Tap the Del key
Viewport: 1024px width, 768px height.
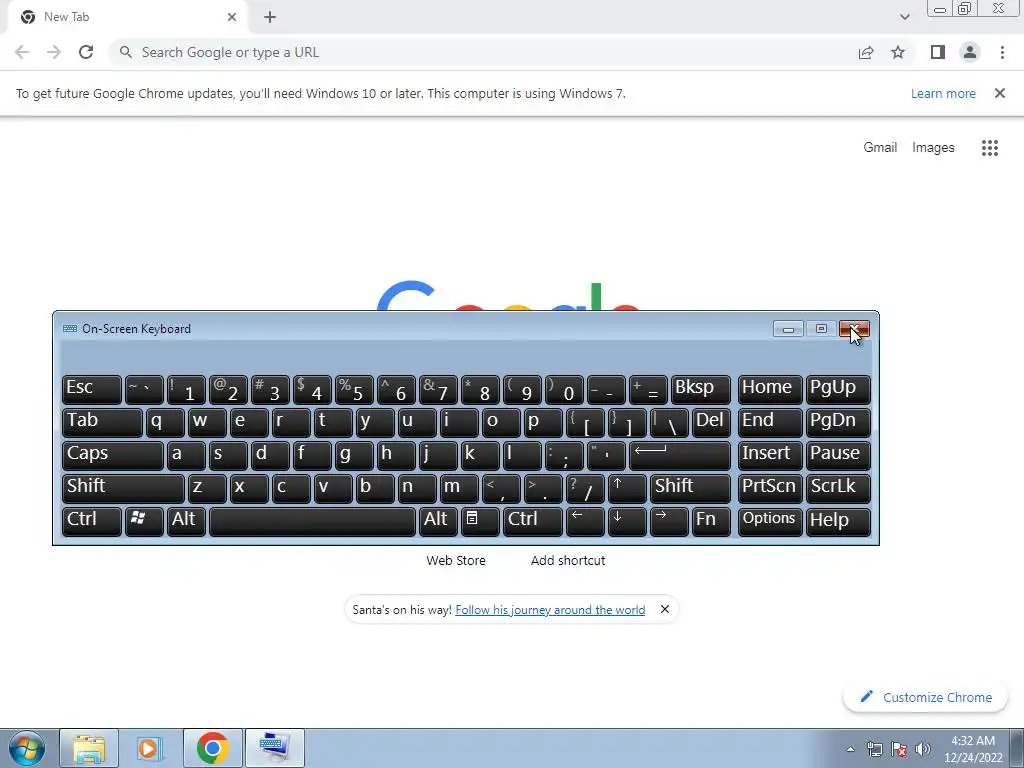pos(711,422)
